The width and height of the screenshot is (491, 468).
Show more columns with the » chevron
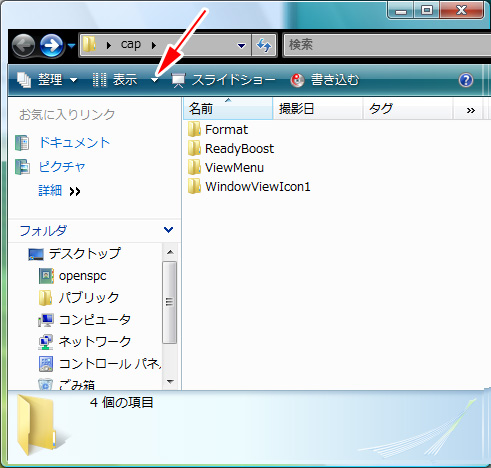[470, 110]
